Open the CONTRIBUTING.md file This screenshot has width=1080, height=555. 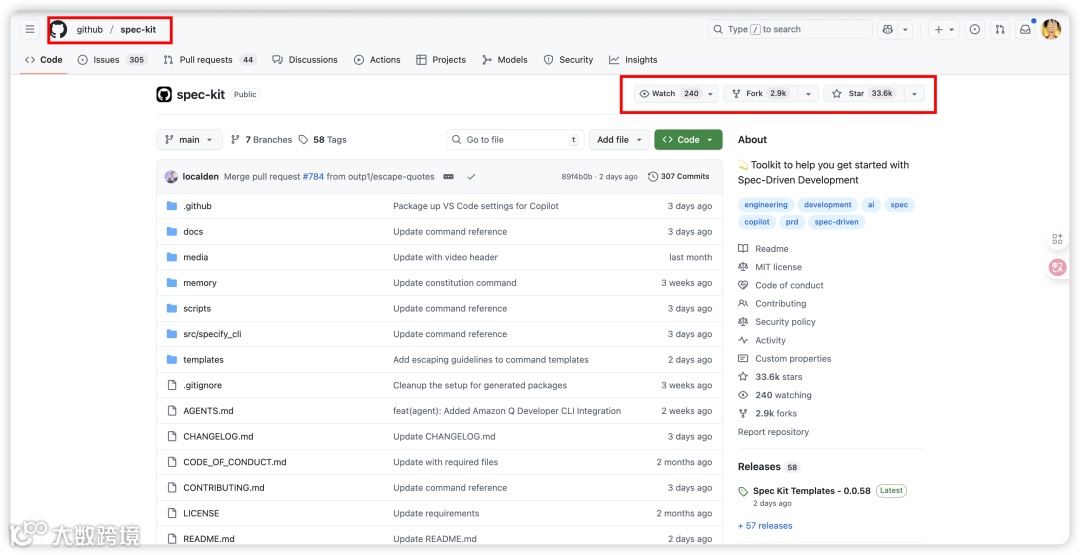click(x=224, y=488)
